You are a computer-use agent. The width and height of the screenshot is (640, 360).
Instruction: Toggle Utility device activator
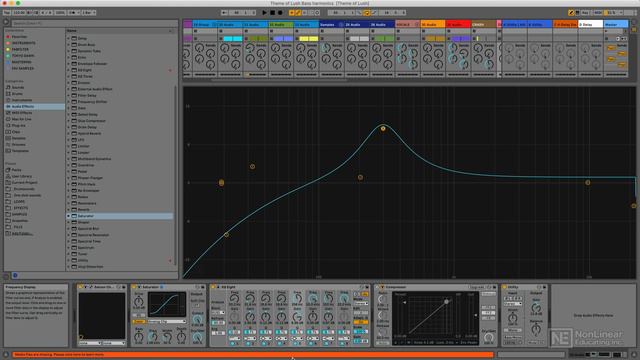tap(504, 287)
